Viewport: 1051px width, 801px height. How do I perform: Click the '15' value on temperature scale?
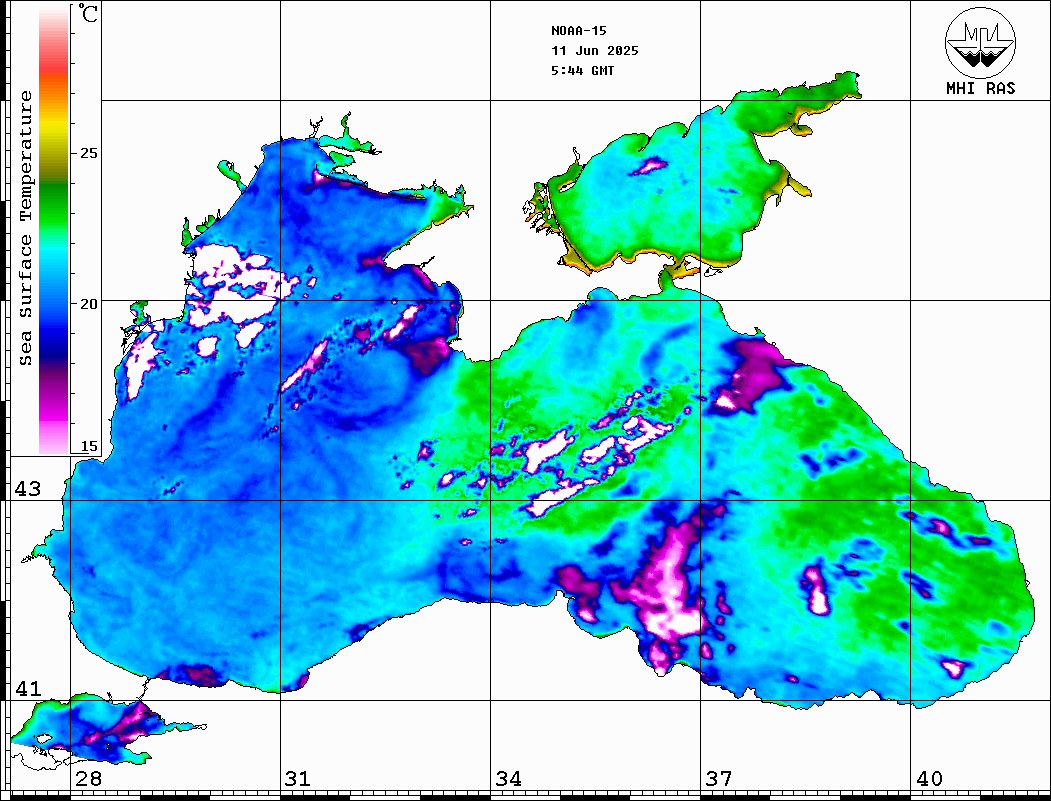click(x=88, y=446)
